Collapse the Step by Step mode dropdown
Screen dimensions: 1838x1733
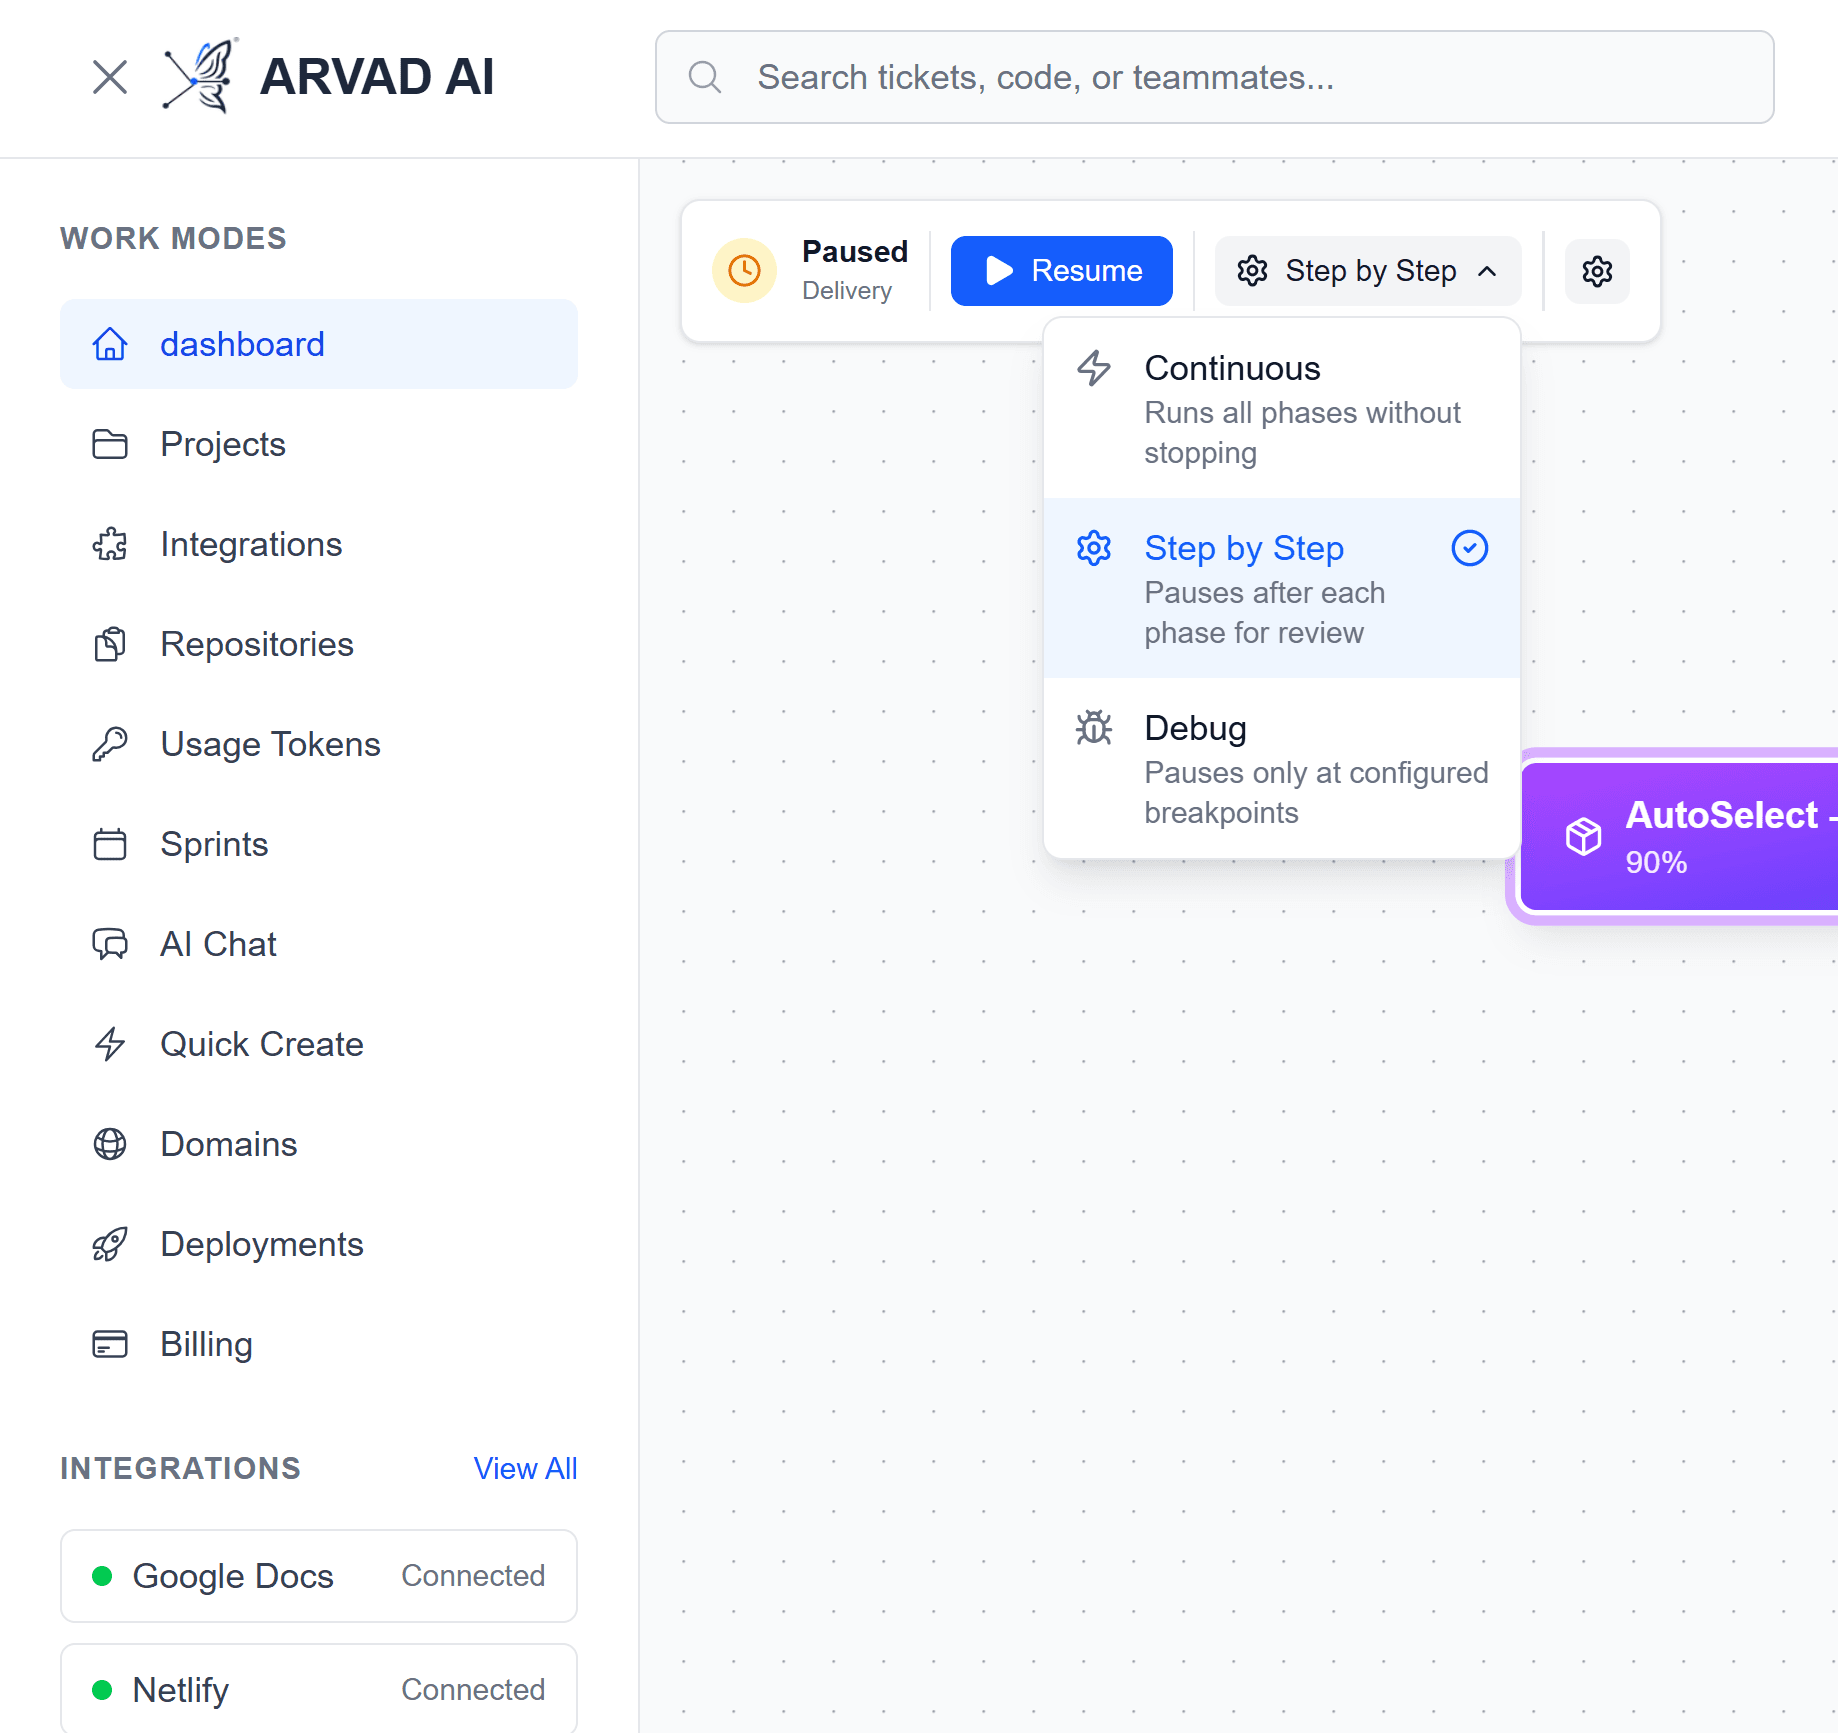[1367, 271]
